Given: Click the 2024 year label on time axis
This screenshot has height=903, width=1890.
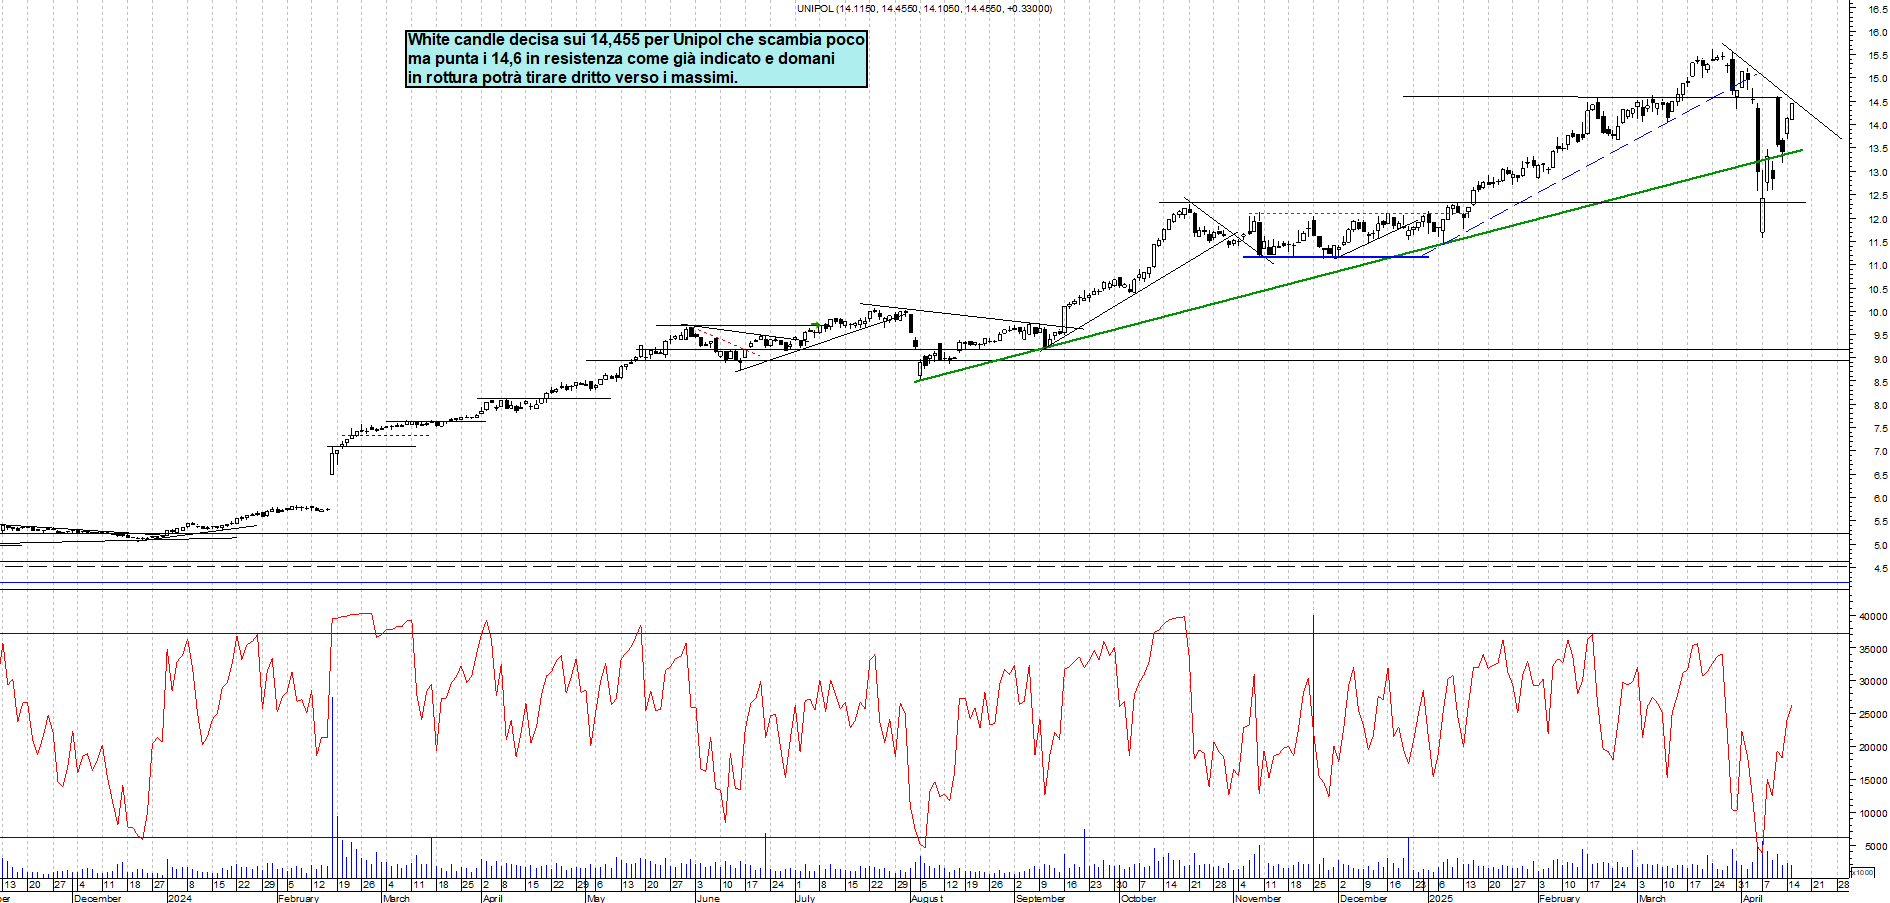Looking at the screenshot, I should 180,898.
